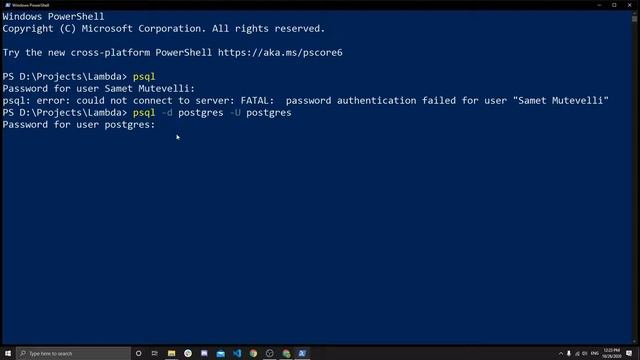The image size is (640, 360).
Task: Click the ENG language indicator
Action: click(595, 353)
